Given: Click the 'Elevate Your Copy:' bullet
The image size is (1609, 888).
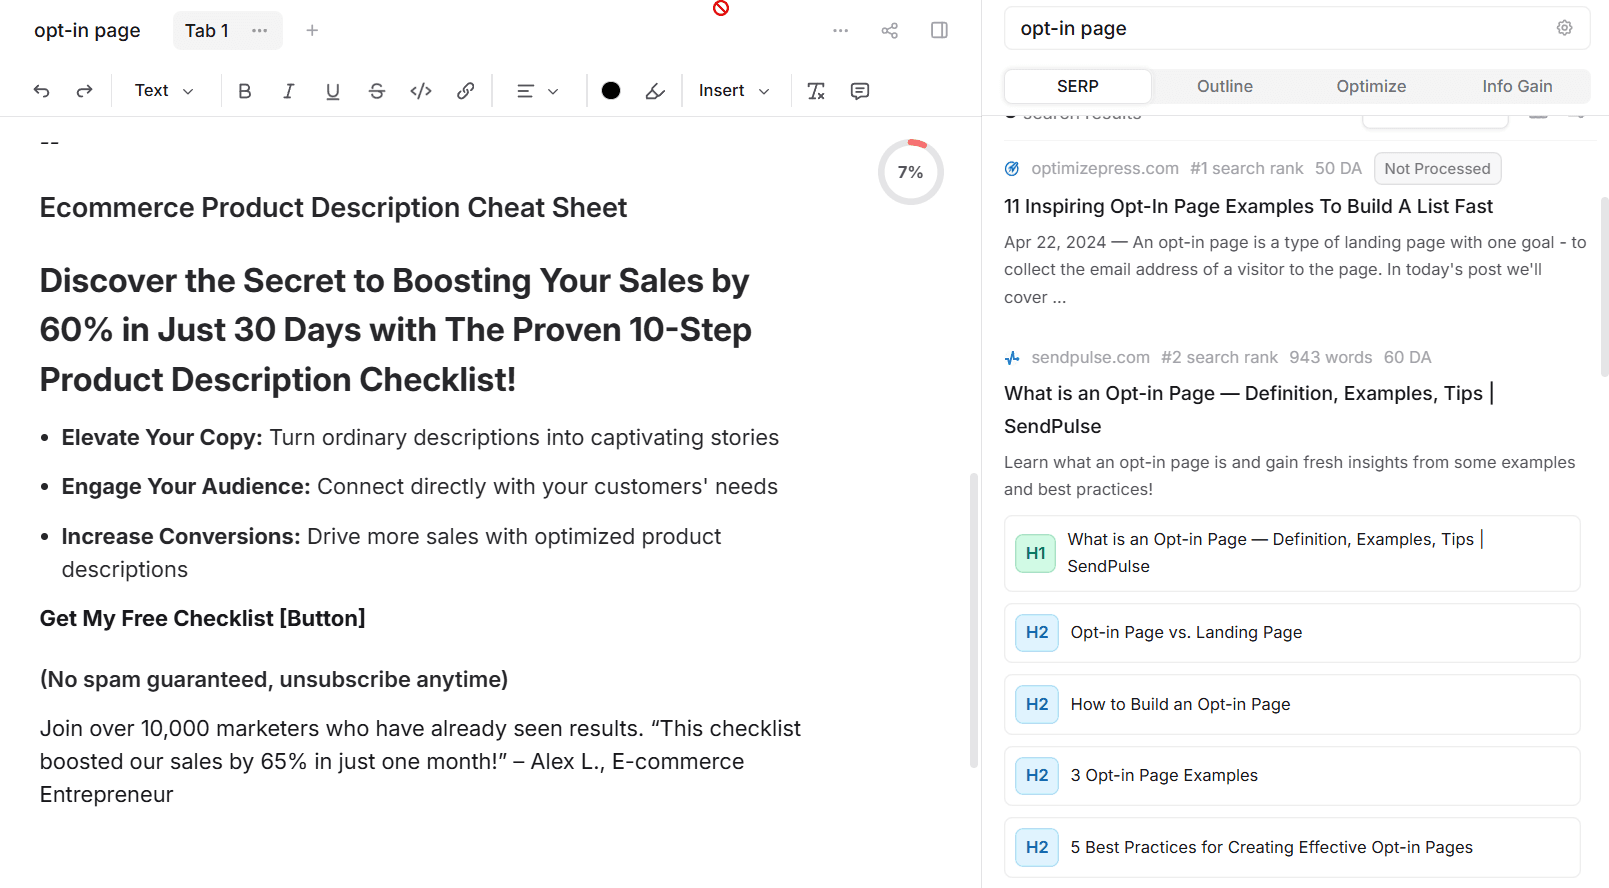Looking at the screenshot, I should tap(420, 438).
